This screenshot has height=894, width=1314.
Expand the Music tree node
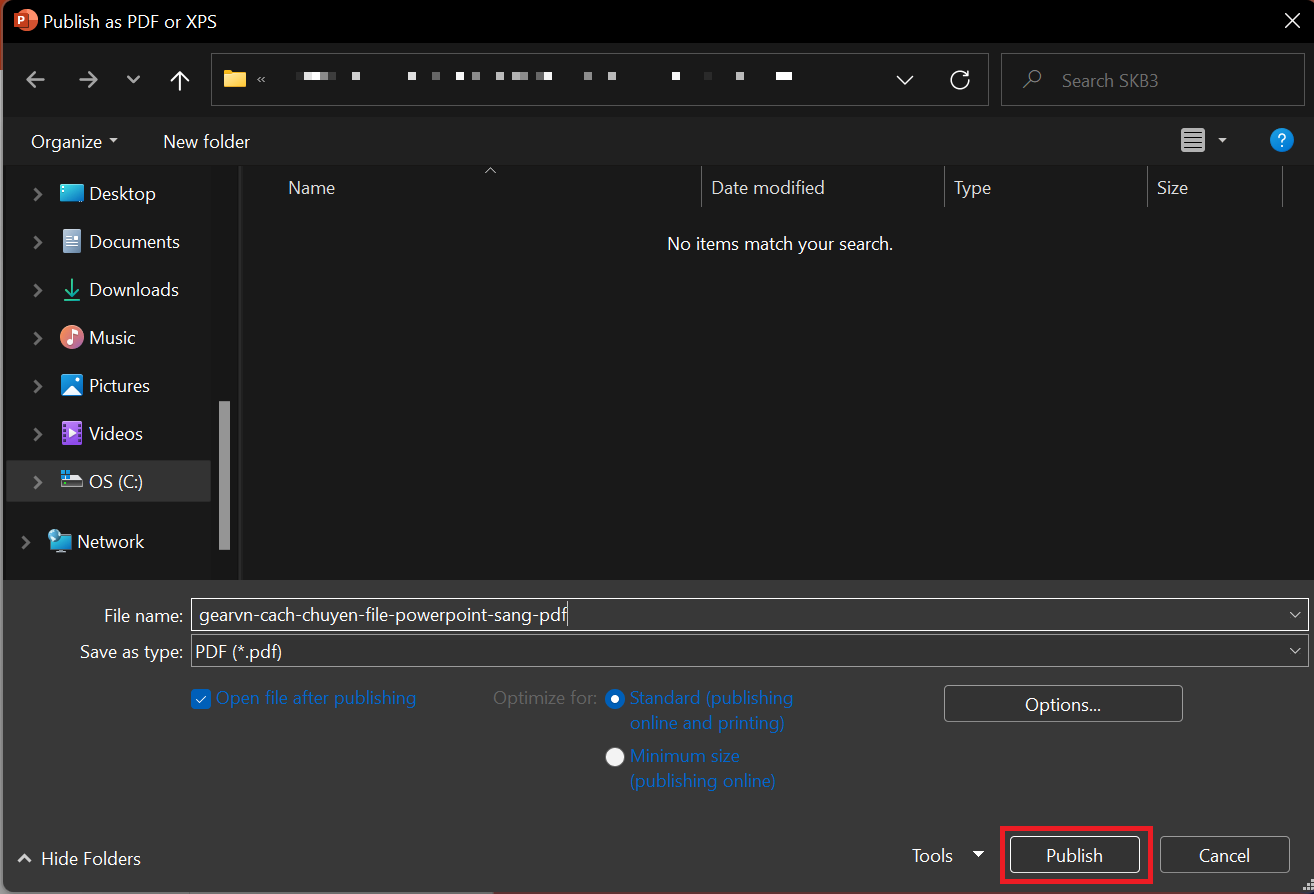38,338
